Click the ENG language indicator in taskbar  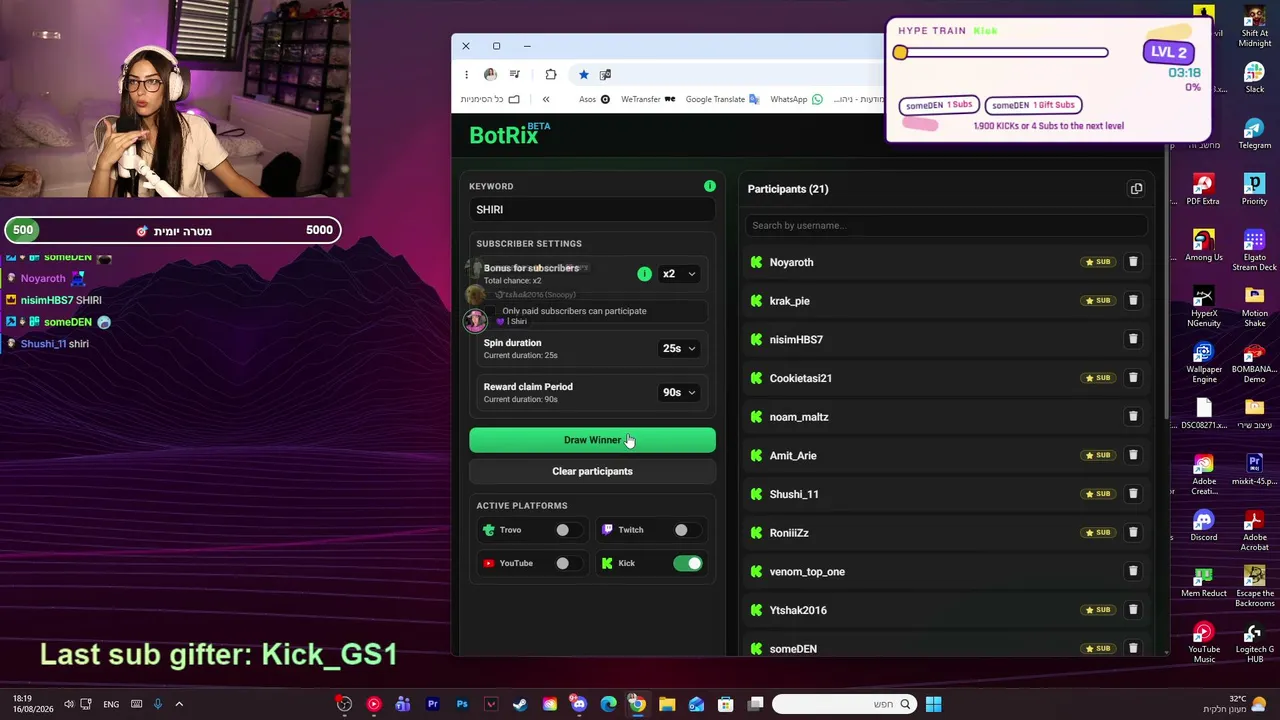(x=111, y=705)
